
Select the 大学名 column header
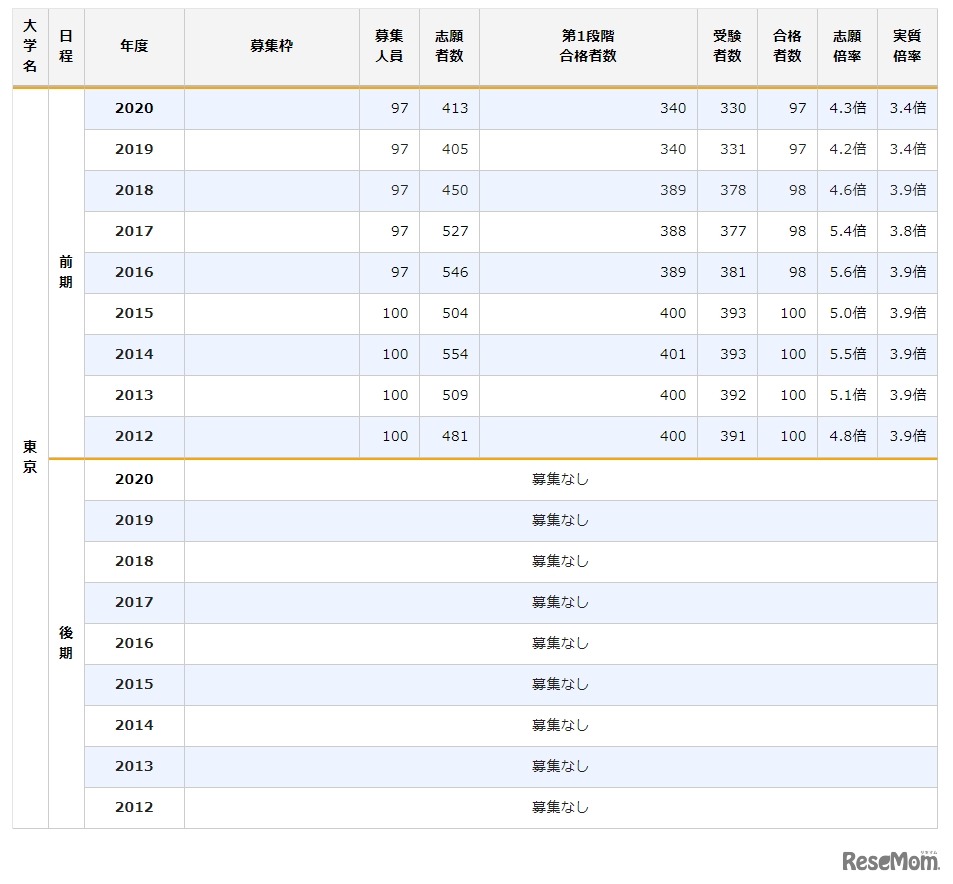click(28, 47)
